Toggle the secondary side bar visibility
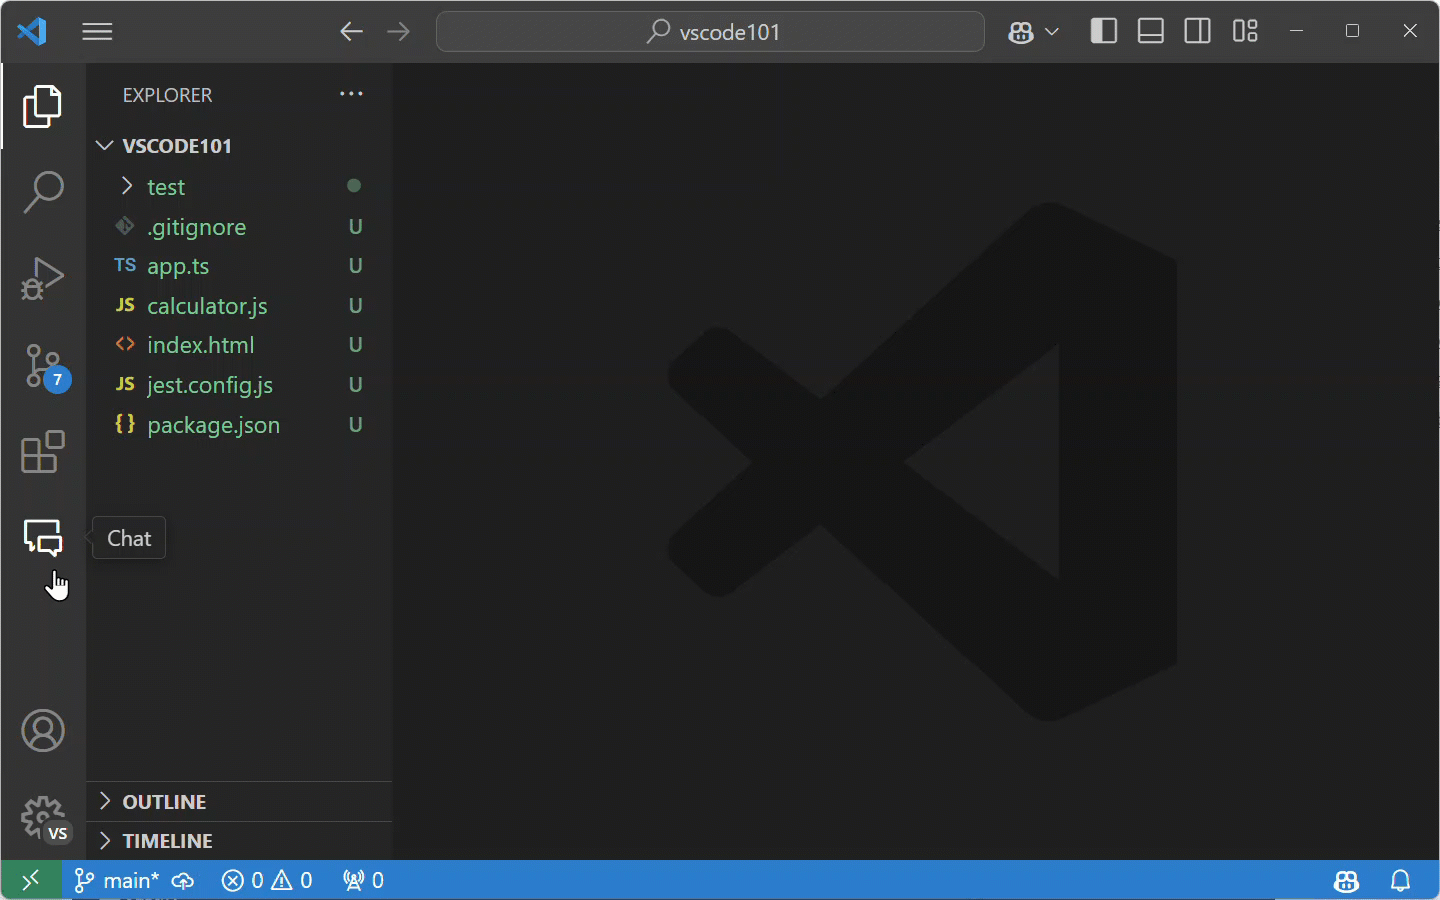This screenshot has height=900, width=1440. [1197, 32]
